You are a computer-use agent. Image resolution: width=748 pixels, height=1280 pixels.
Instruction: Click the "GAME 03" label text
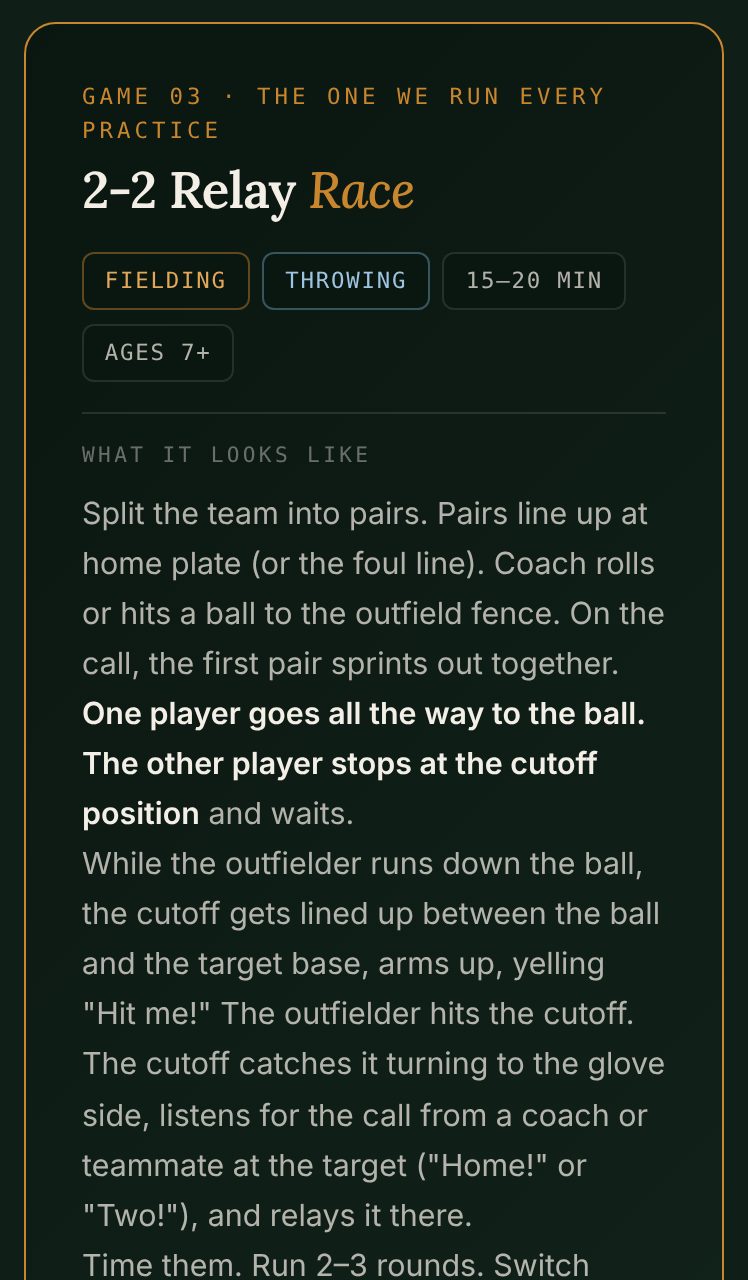(142, 96)
